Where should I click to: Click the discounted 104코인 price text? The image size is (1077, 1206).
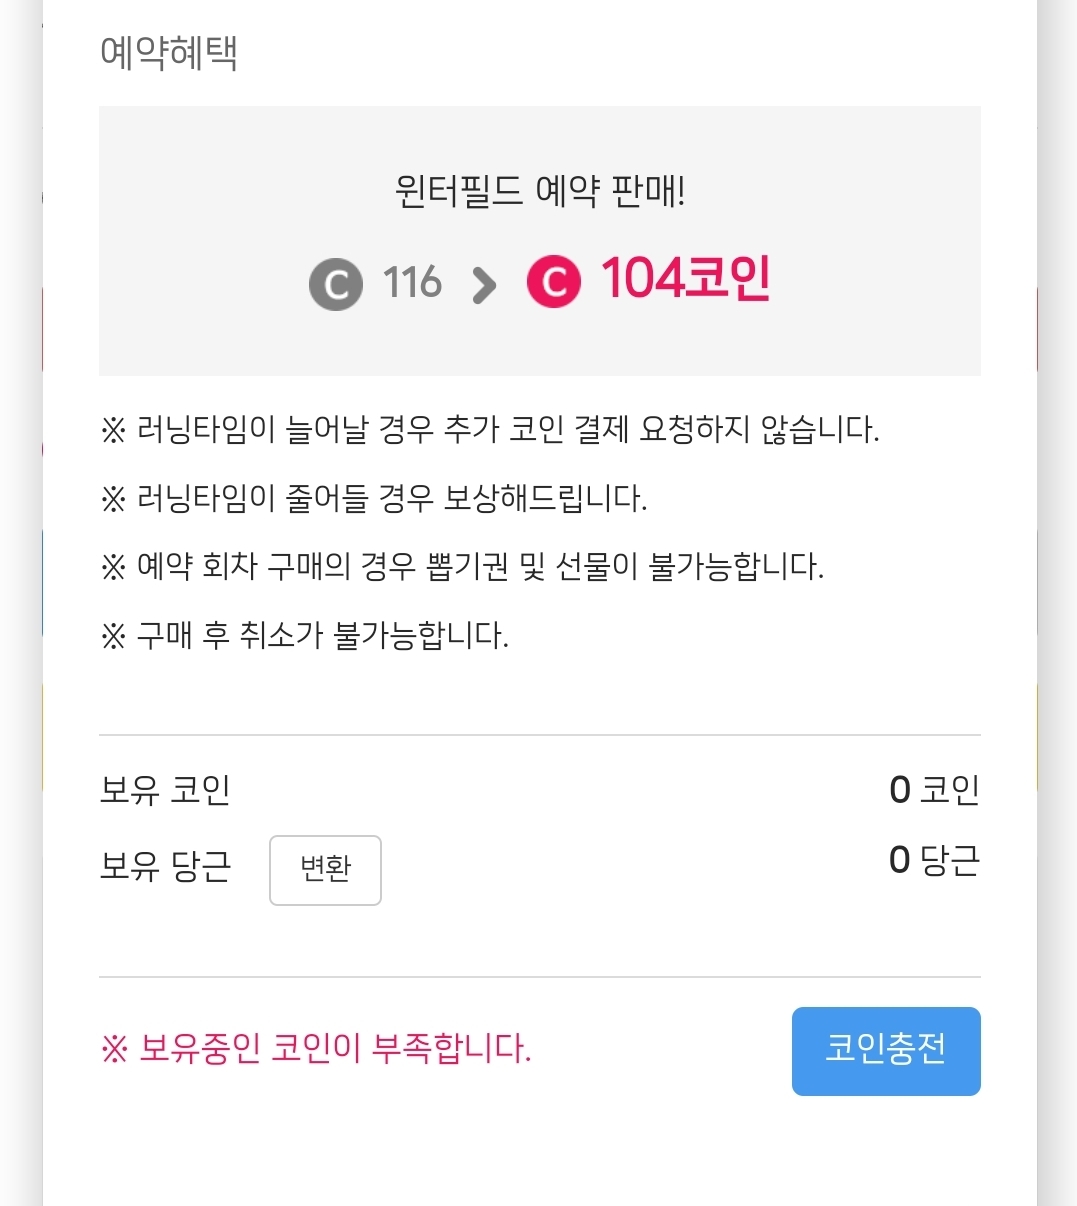click(685, 279)
